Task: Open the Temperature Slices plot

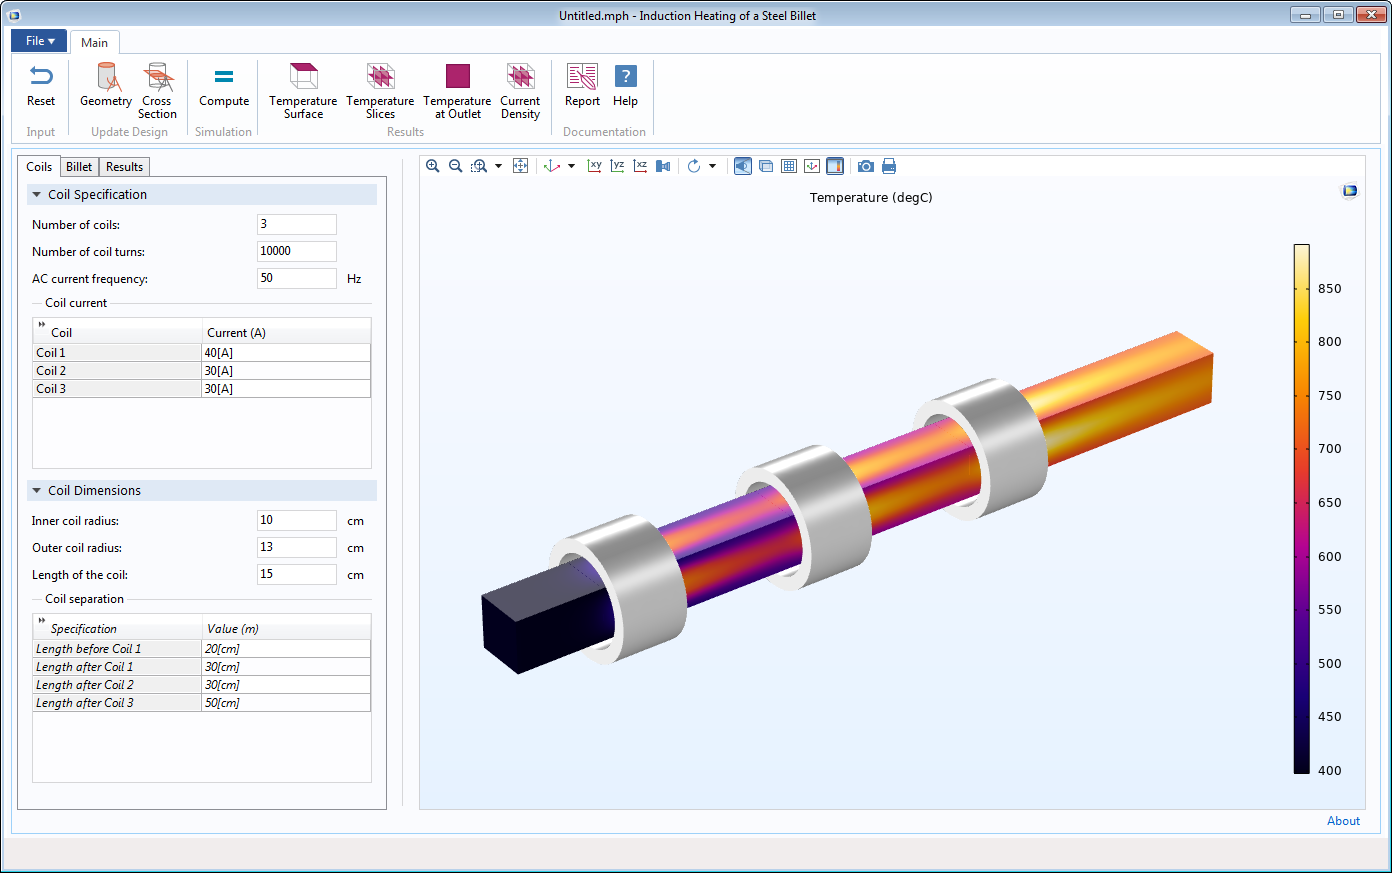Action: click(x=380, y=88)
